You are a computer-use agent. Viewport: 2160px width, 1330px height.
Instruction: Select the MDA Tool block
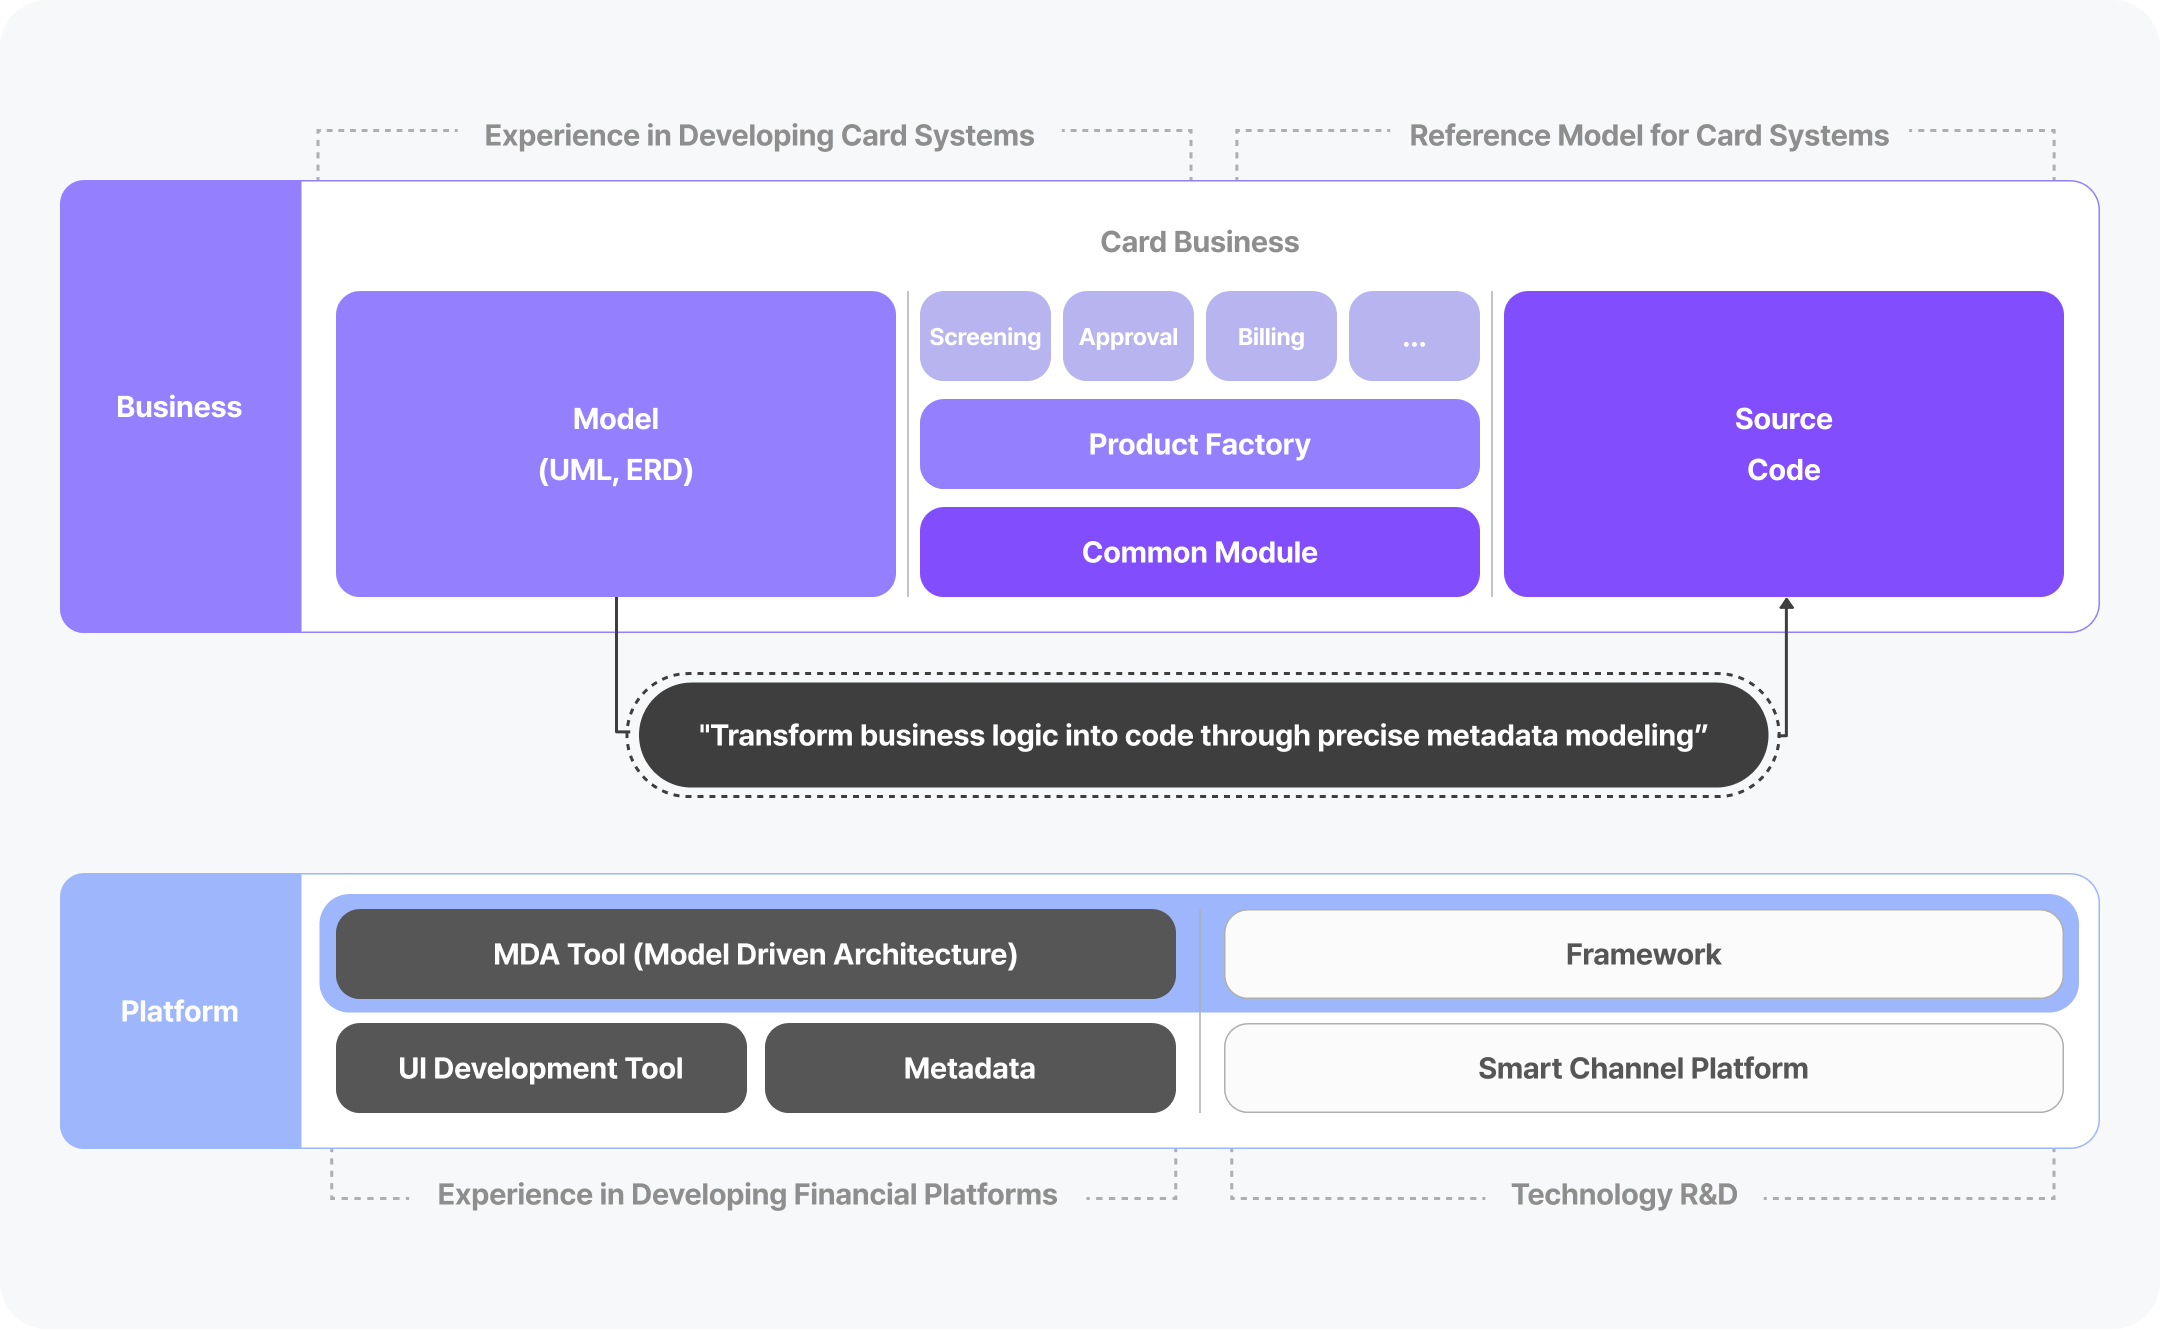pos(755,954)
